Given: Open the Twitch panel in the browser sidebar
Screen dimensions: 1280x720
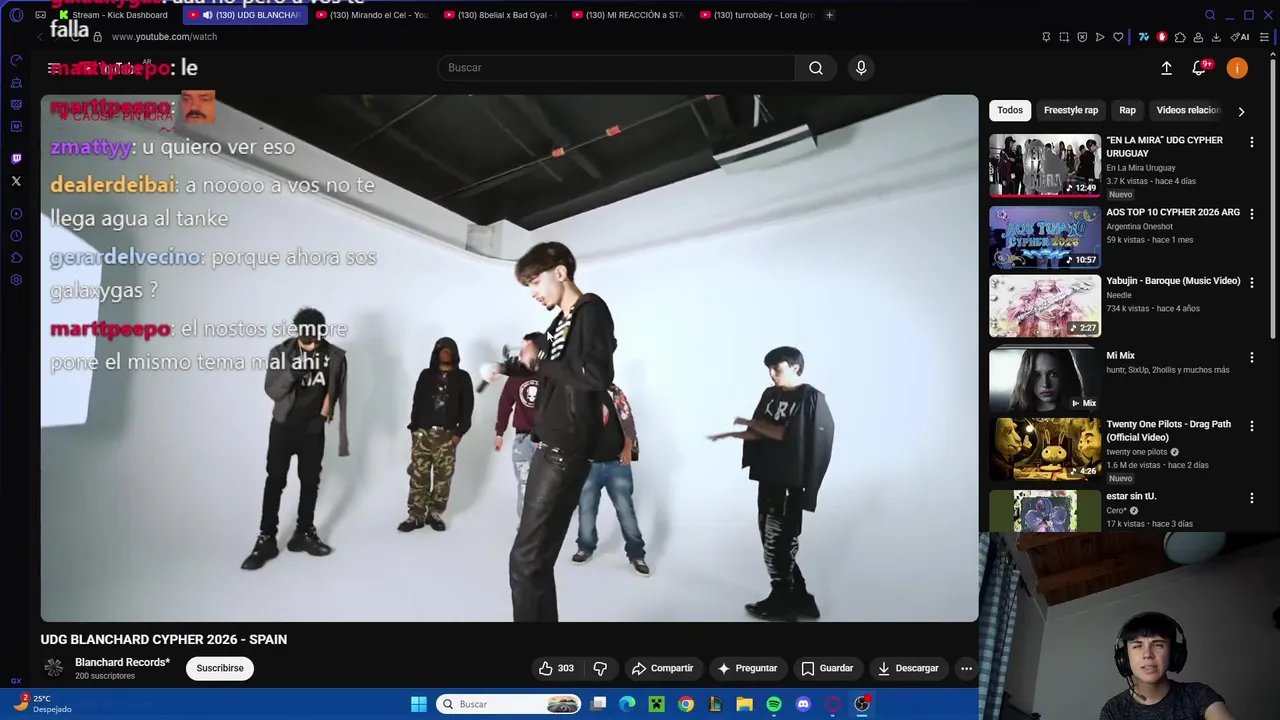Looking at the screenshot, I should tap(16, 159).
